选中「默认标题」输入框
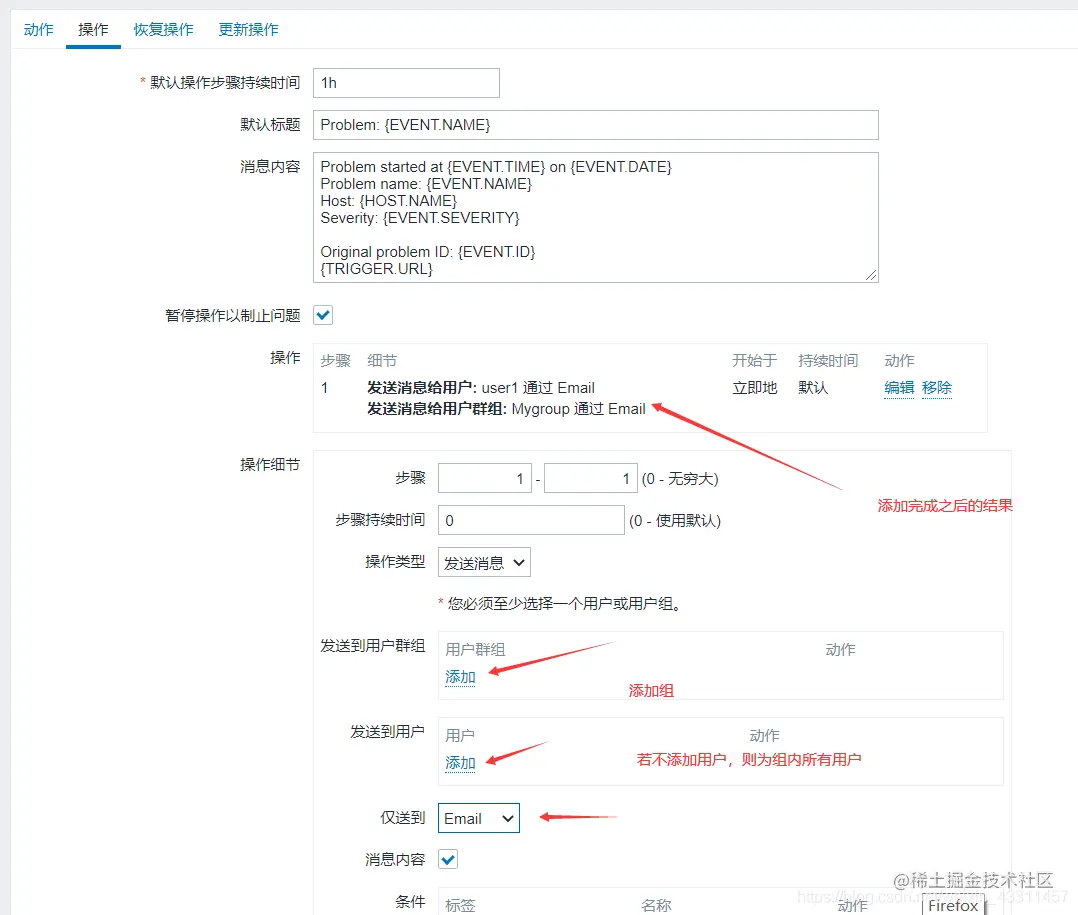1078x915 pixels. click(595, 124)
